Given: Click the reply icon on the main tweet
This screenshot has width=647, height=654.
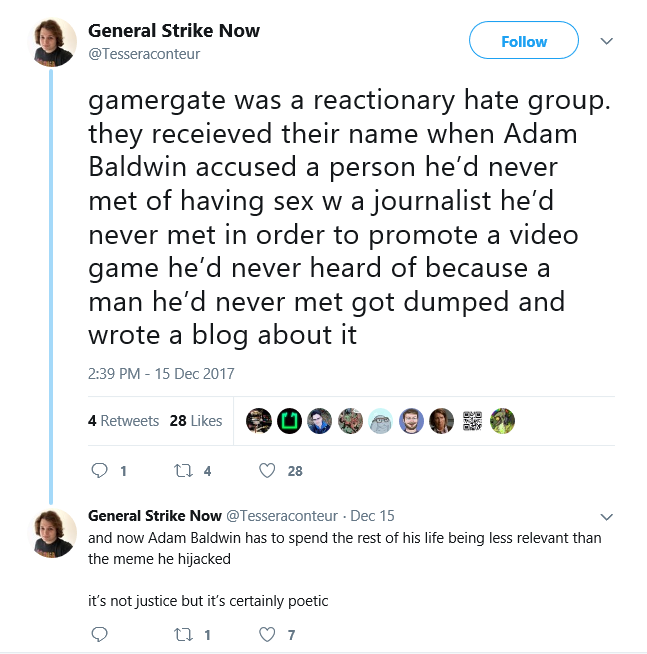Looking at the screenshot, I should (x=99, y=470).
